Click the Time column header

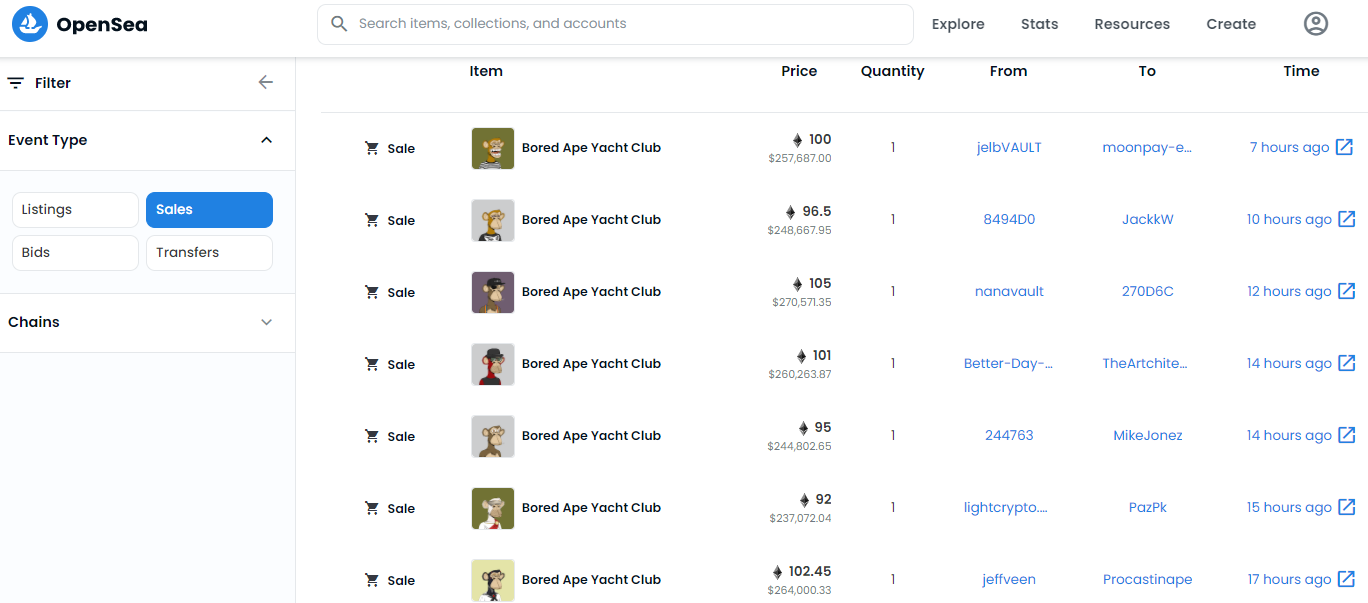click(x=1301, y=71)
